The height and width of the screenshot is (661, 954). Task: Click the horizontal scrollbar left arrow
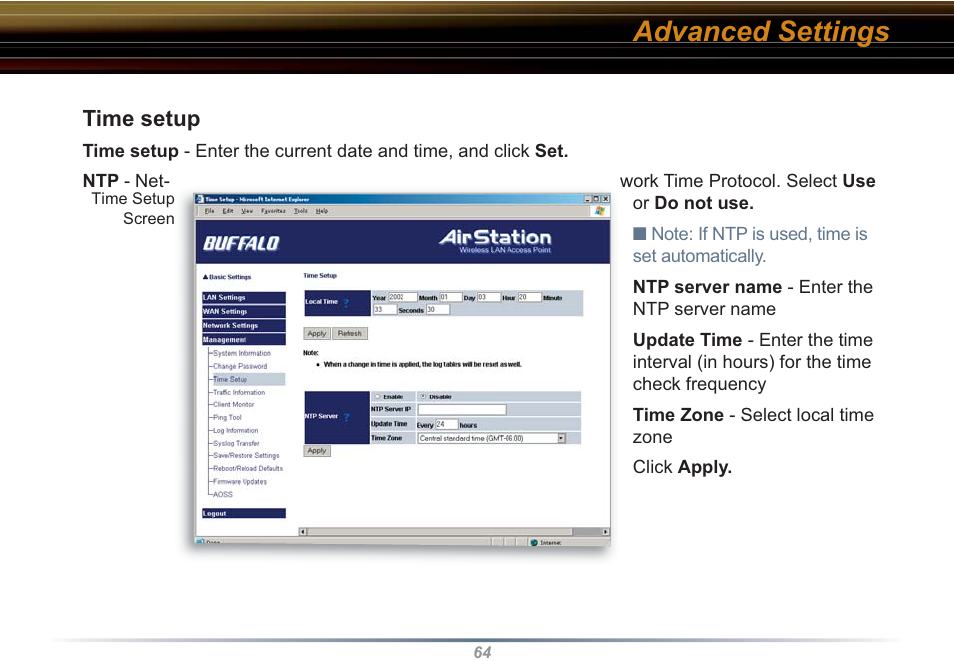[x=302, y=532]
